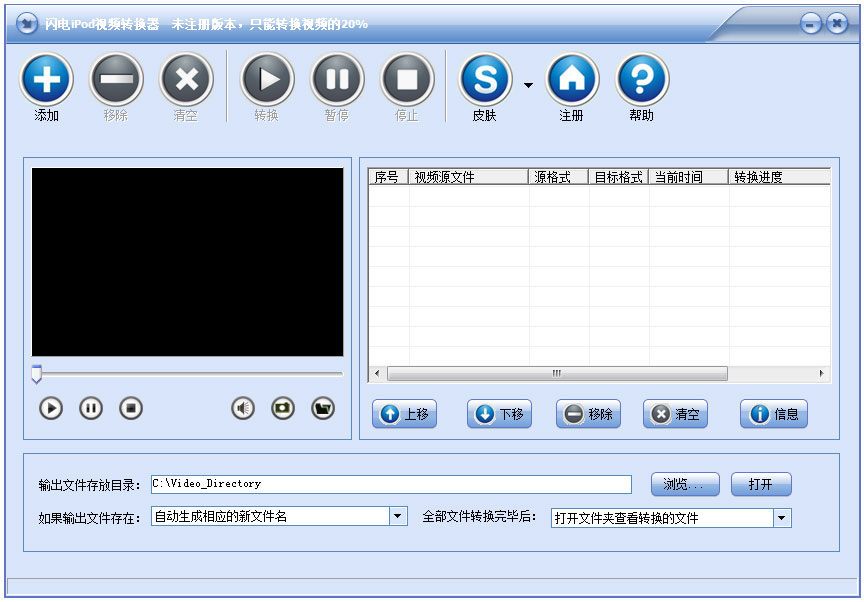The height and width of the screenshot is (602, 864).
Task: Click the 注册 registration icon
Action: pyautogui.click(x=571, y=80)
